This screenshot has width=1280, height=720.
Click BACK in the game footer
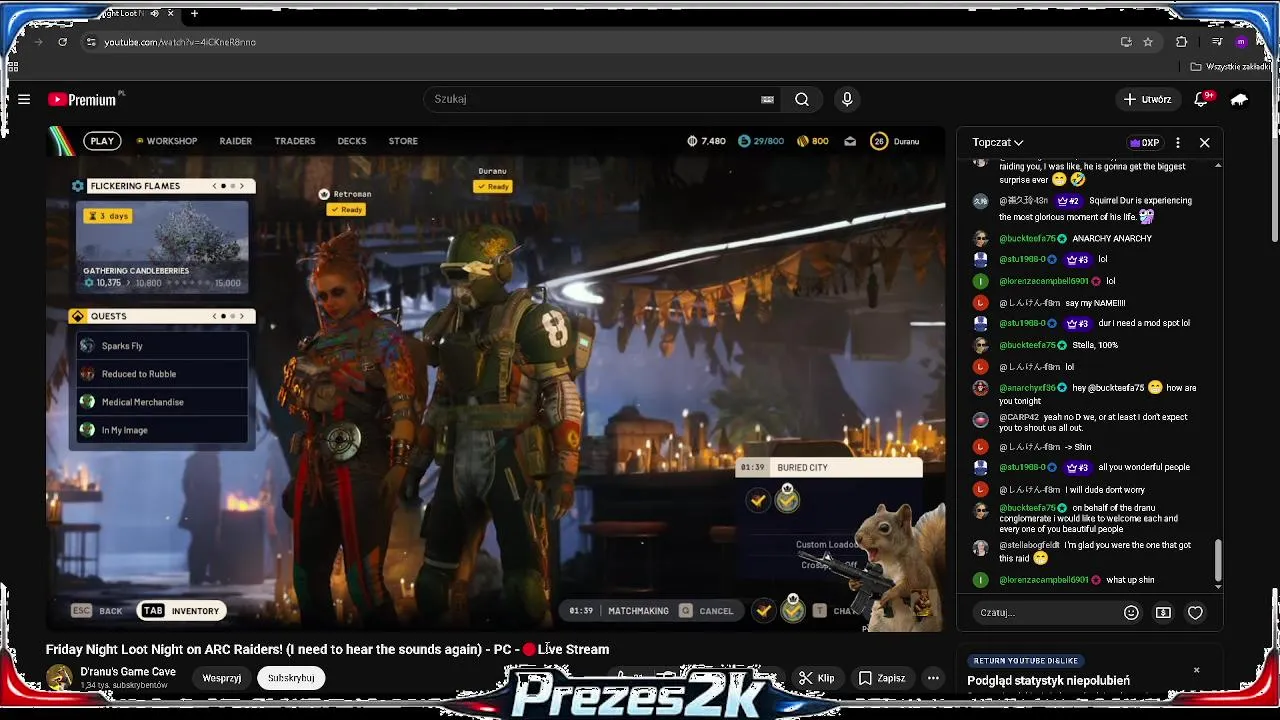pyautogui.click(x=97, y=611)
